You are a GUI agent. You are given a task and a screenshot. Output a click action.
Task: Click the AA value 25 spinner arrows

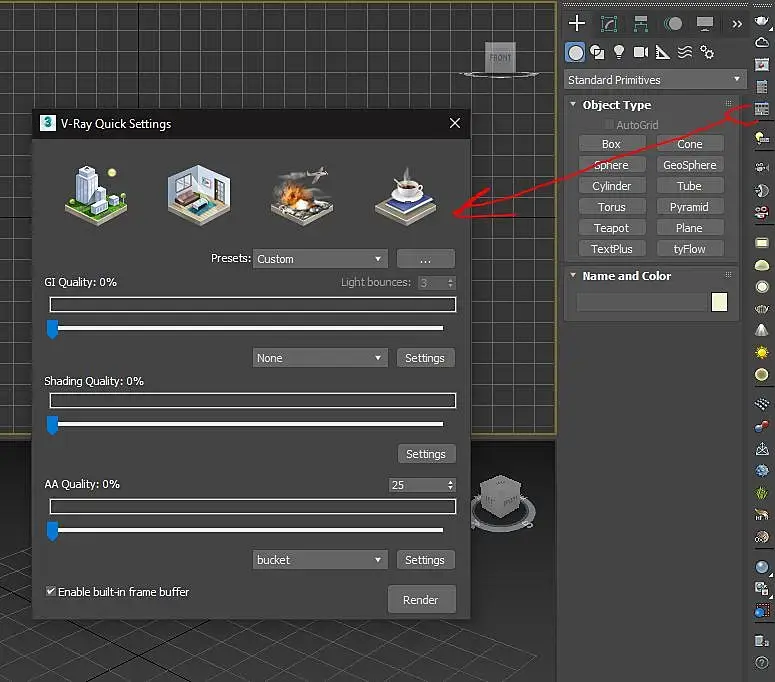click(x=450, y=485)
